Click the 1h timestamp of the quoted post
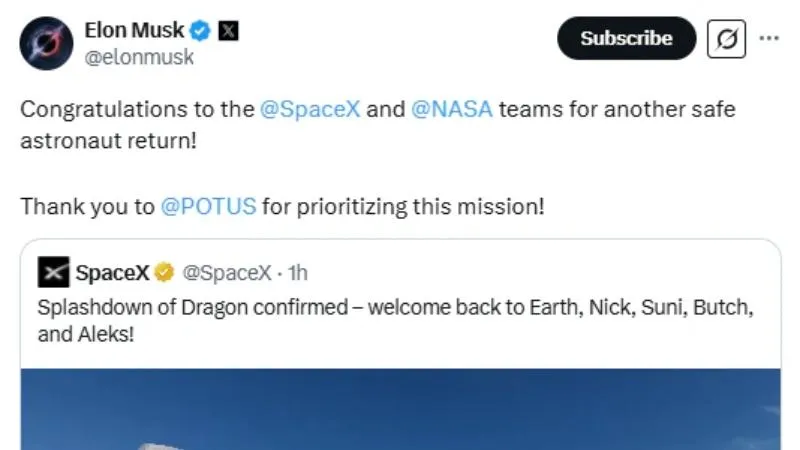 pyautogui.click(x=297, y=273)
